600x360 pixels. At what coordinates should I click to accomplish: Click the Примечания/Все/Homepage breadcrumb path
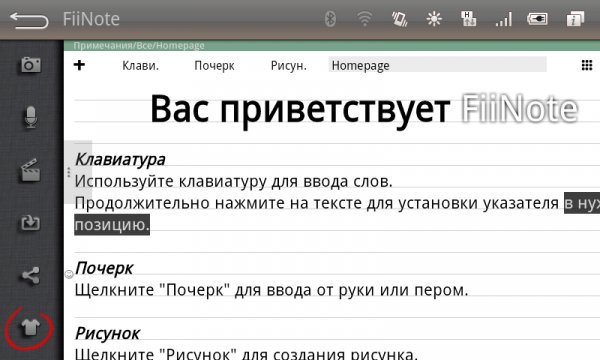(139, 46)
